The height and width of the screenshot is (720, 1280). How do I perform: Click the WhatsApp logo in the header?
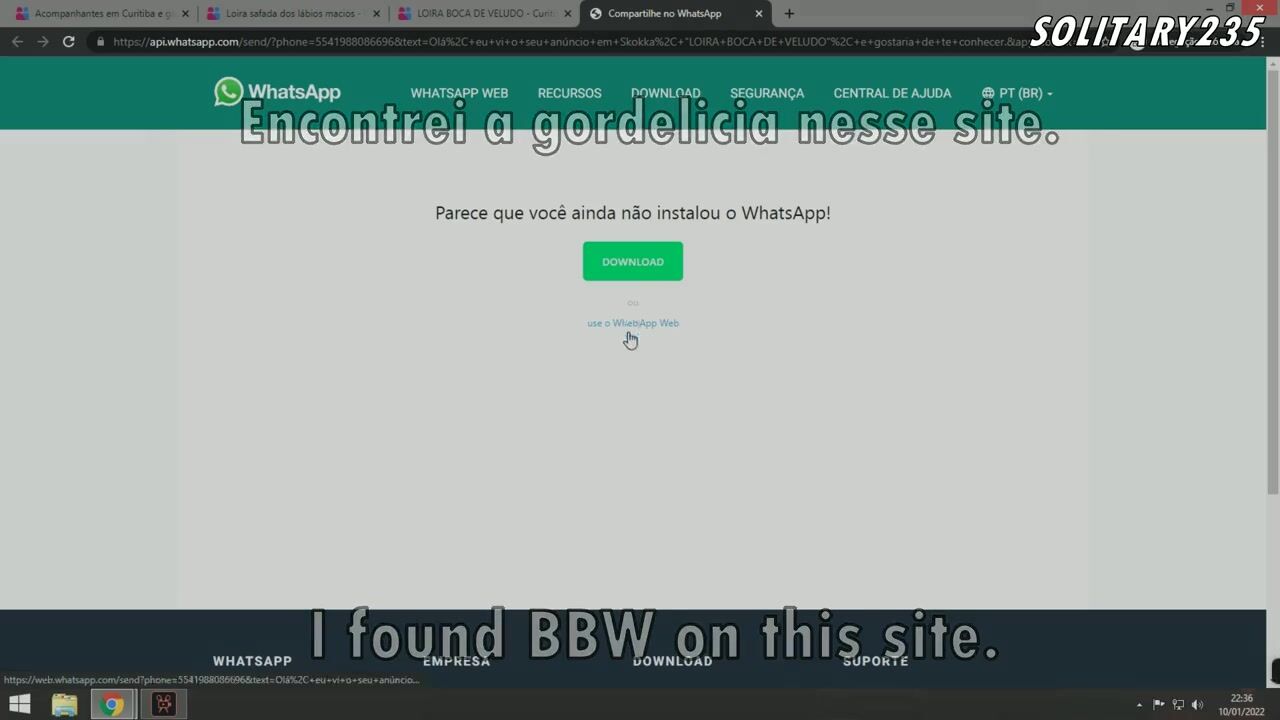point(277,92)
